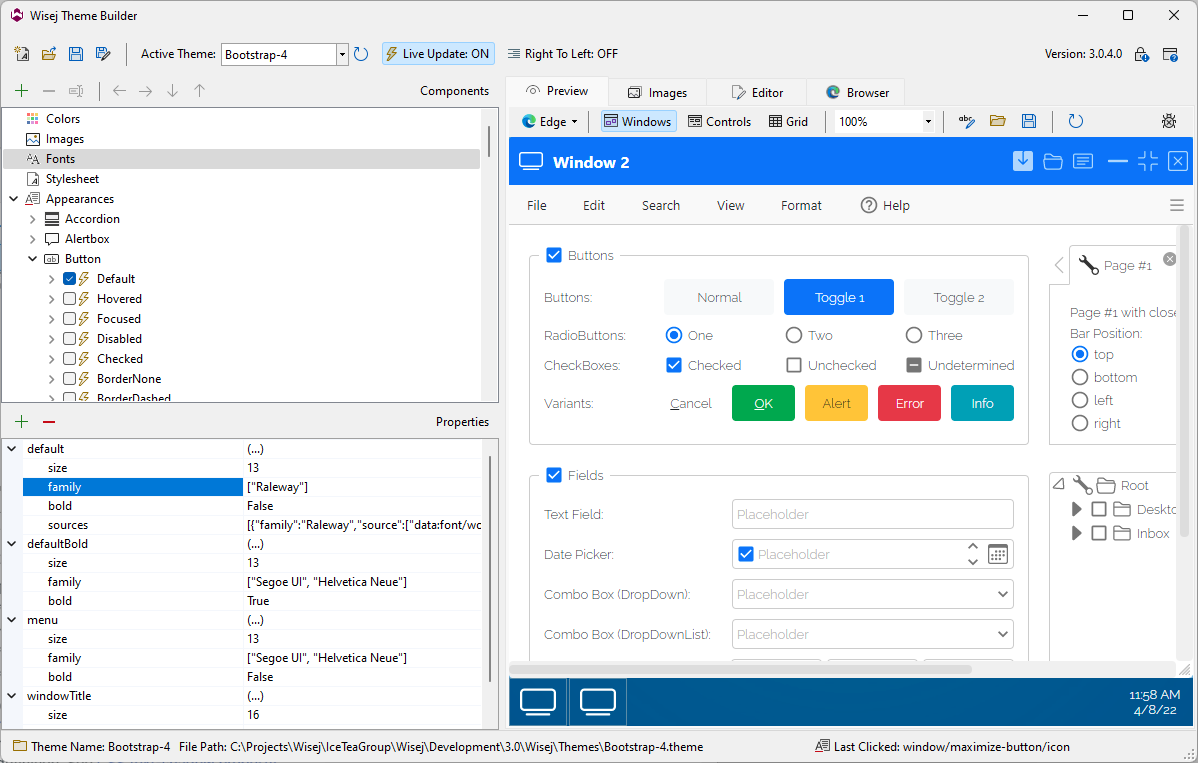Move component down with down arrow
This screenshot has height=763, width=1198.
click(173, 91)
